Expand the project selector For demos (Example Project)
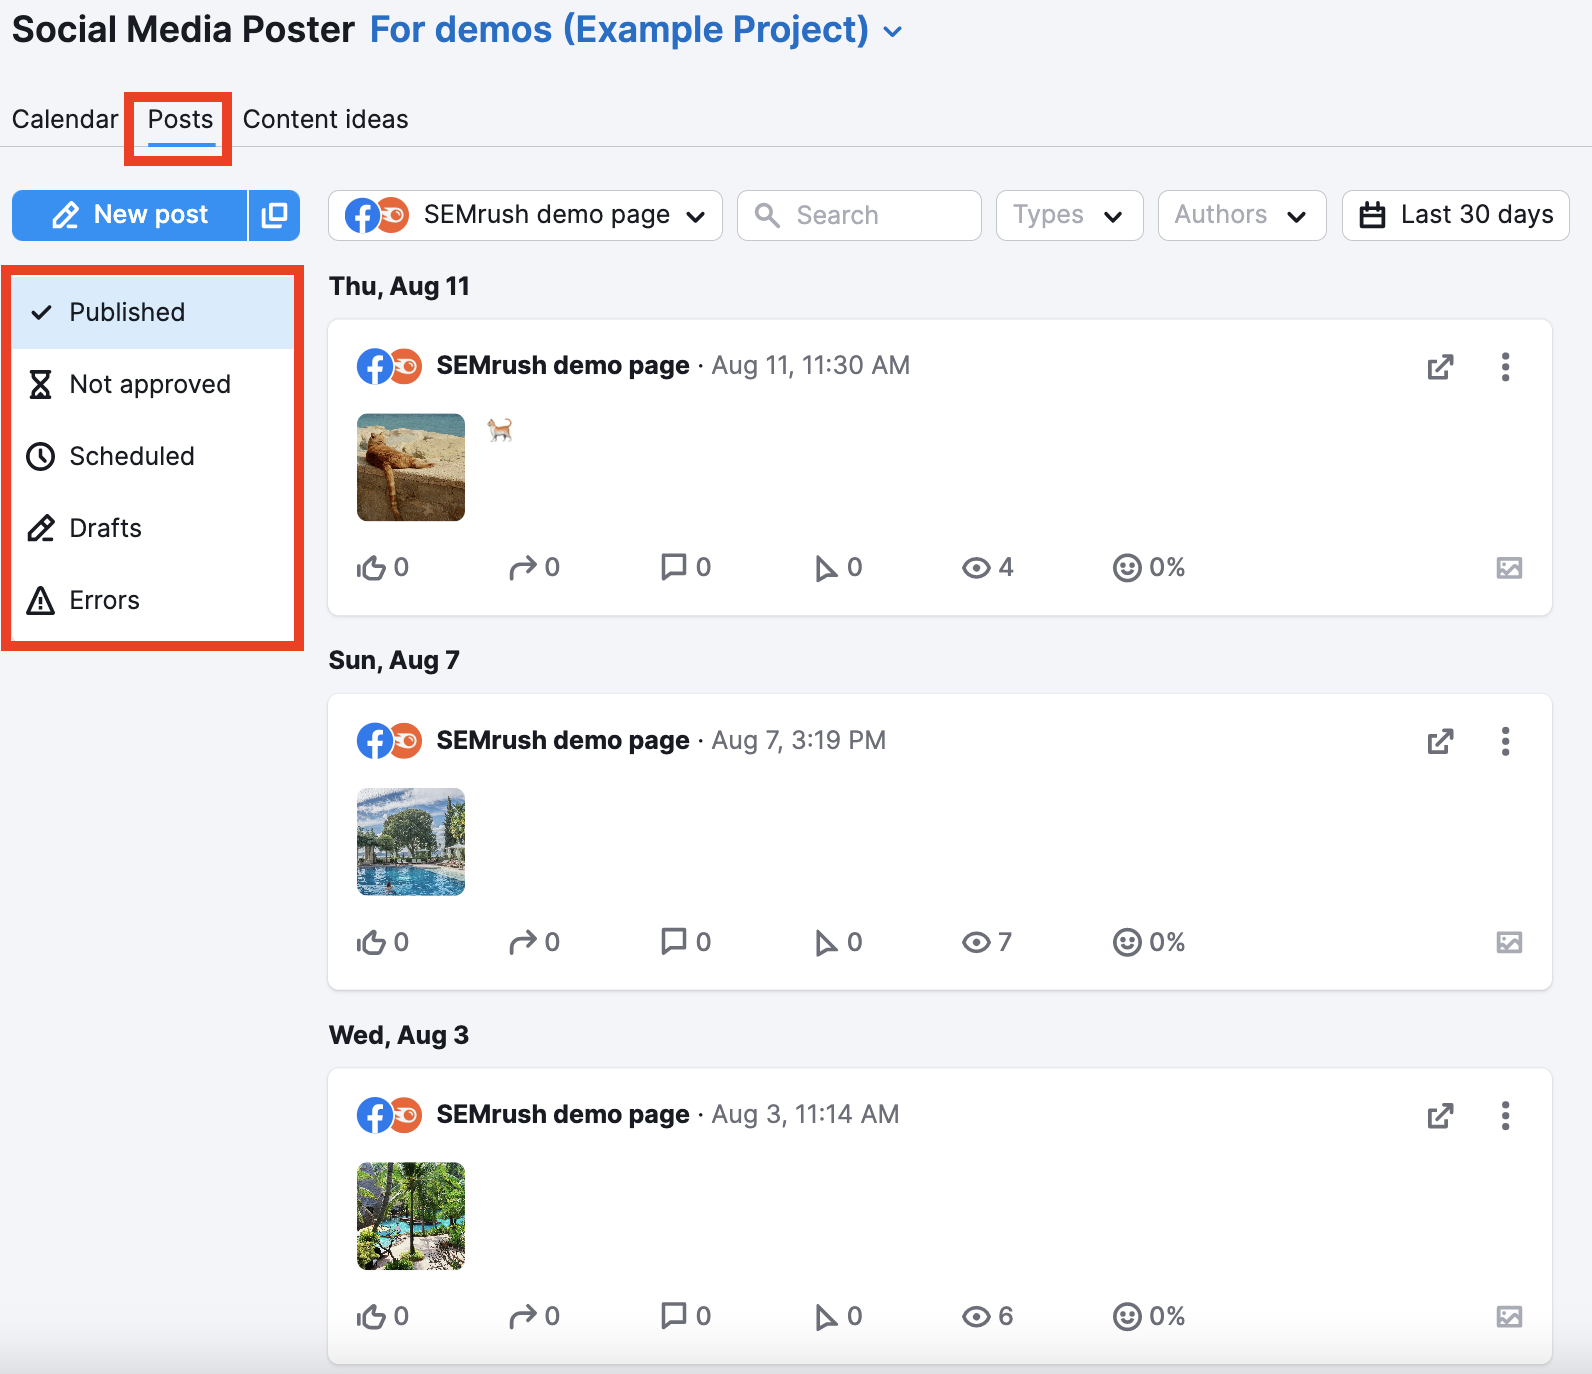Screen dimensions: 1592x1374 636,30
